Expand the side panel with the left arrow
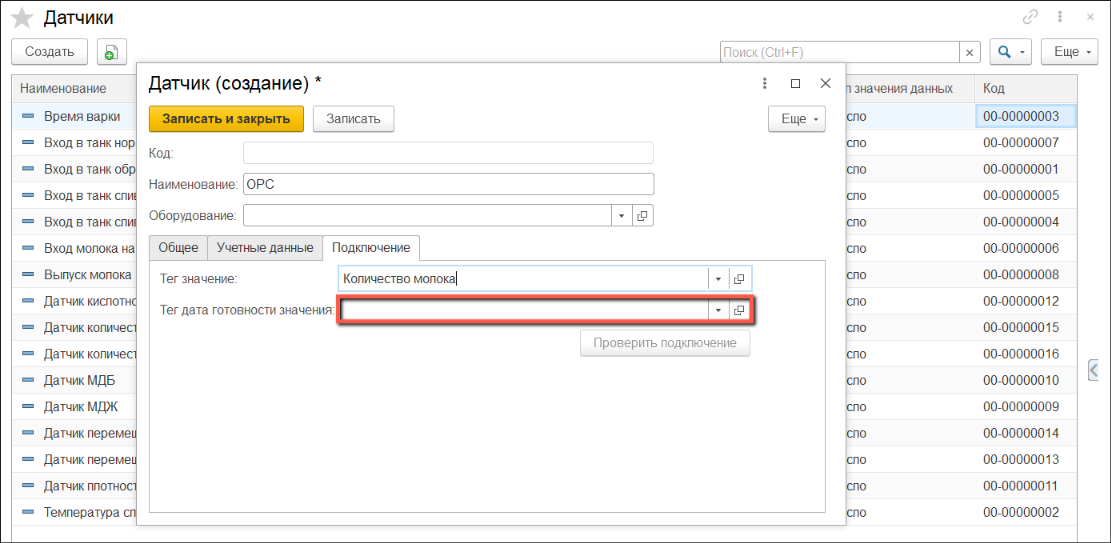 pos(1094,369)
